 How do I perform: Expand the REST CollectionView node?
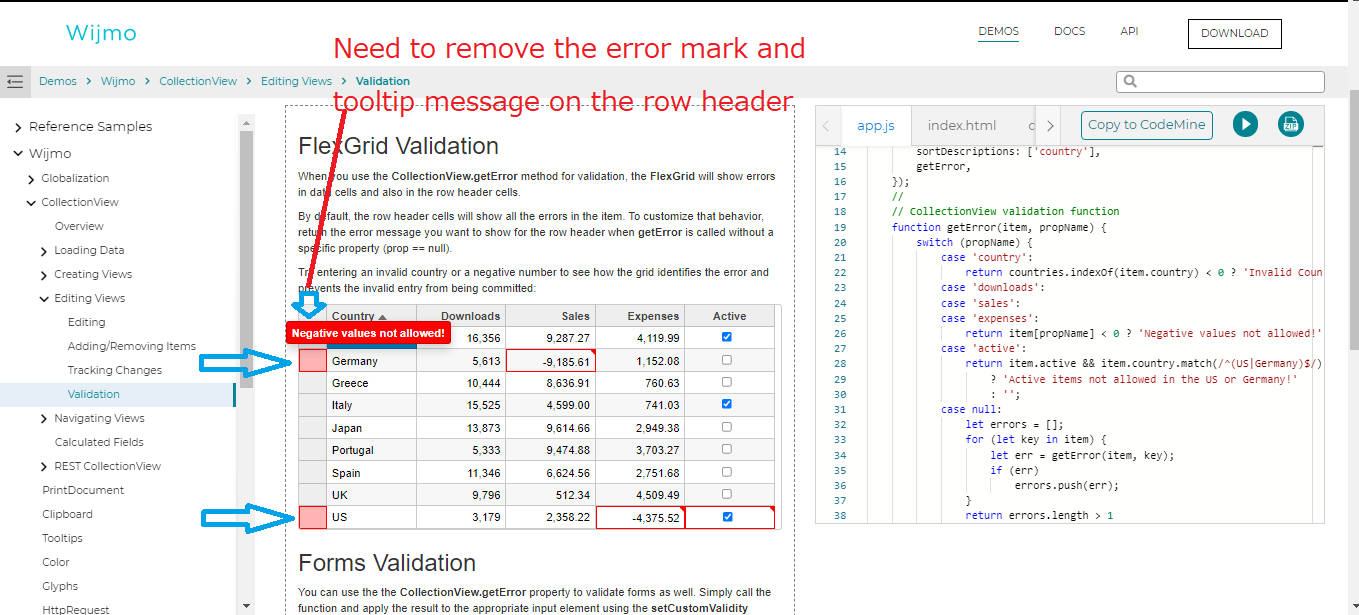pyautogui.click(x=44, y=467)
